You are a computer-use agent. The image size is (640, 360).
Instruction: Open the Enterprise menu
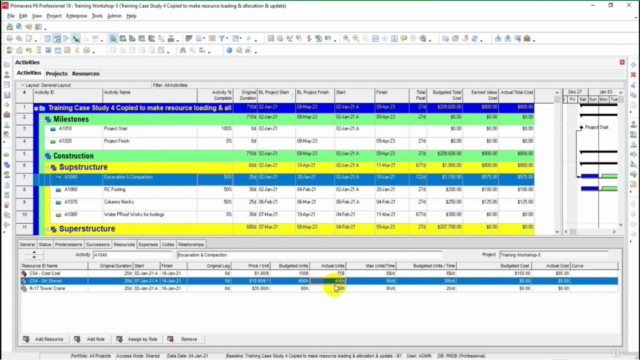77,16
